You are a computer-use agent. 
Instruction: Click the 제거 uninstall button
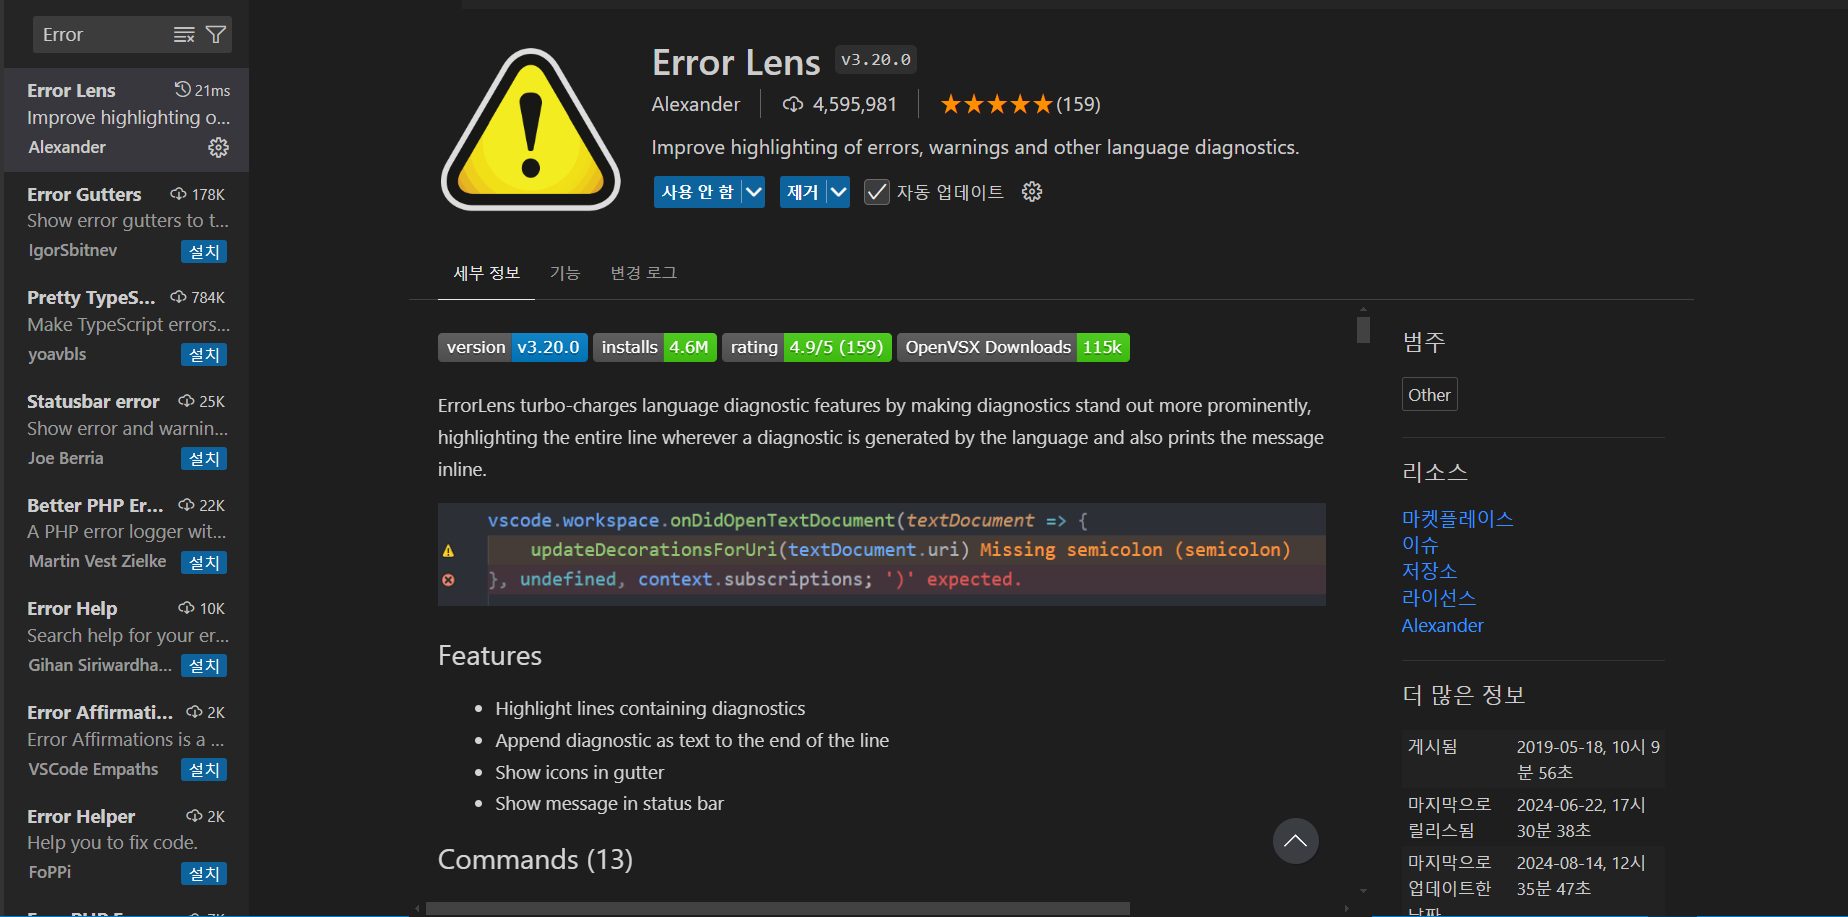point(803,192)
